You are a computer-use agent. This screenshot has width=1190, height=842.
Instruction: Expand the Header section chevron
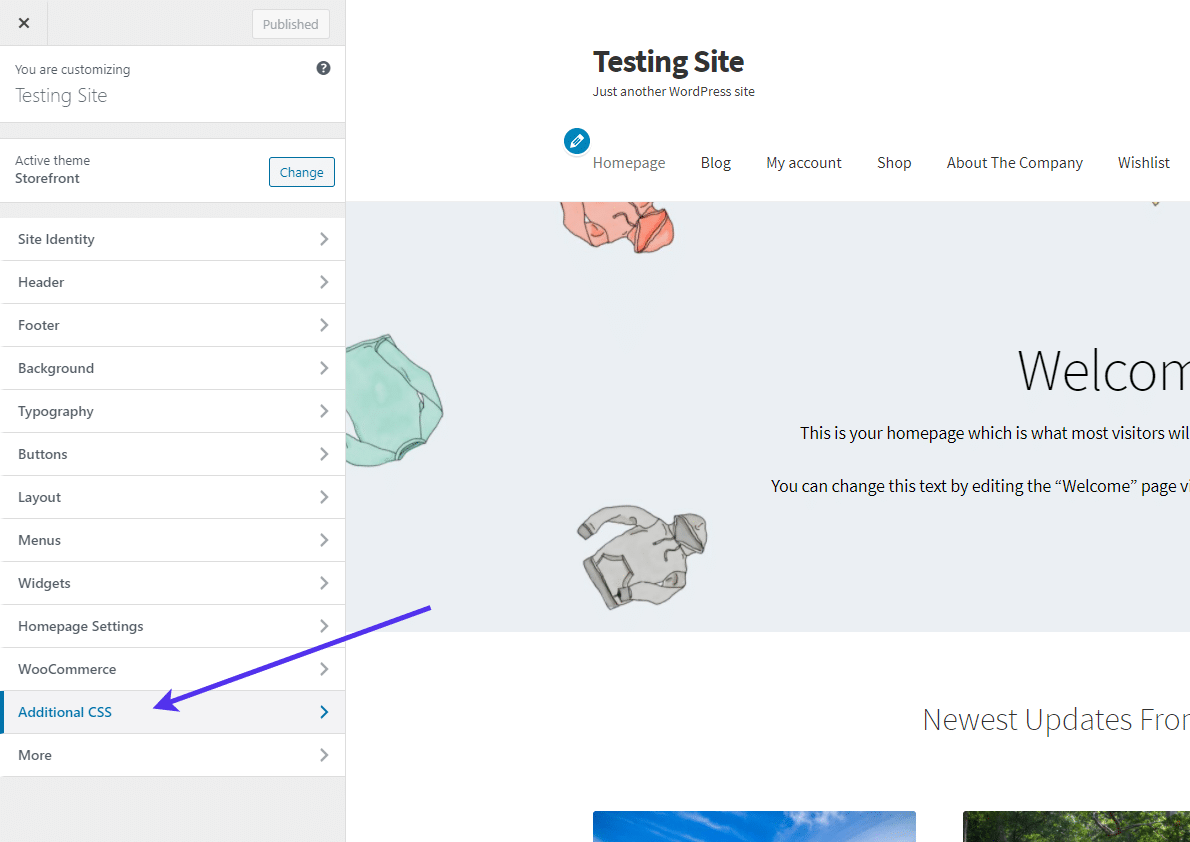323,282
